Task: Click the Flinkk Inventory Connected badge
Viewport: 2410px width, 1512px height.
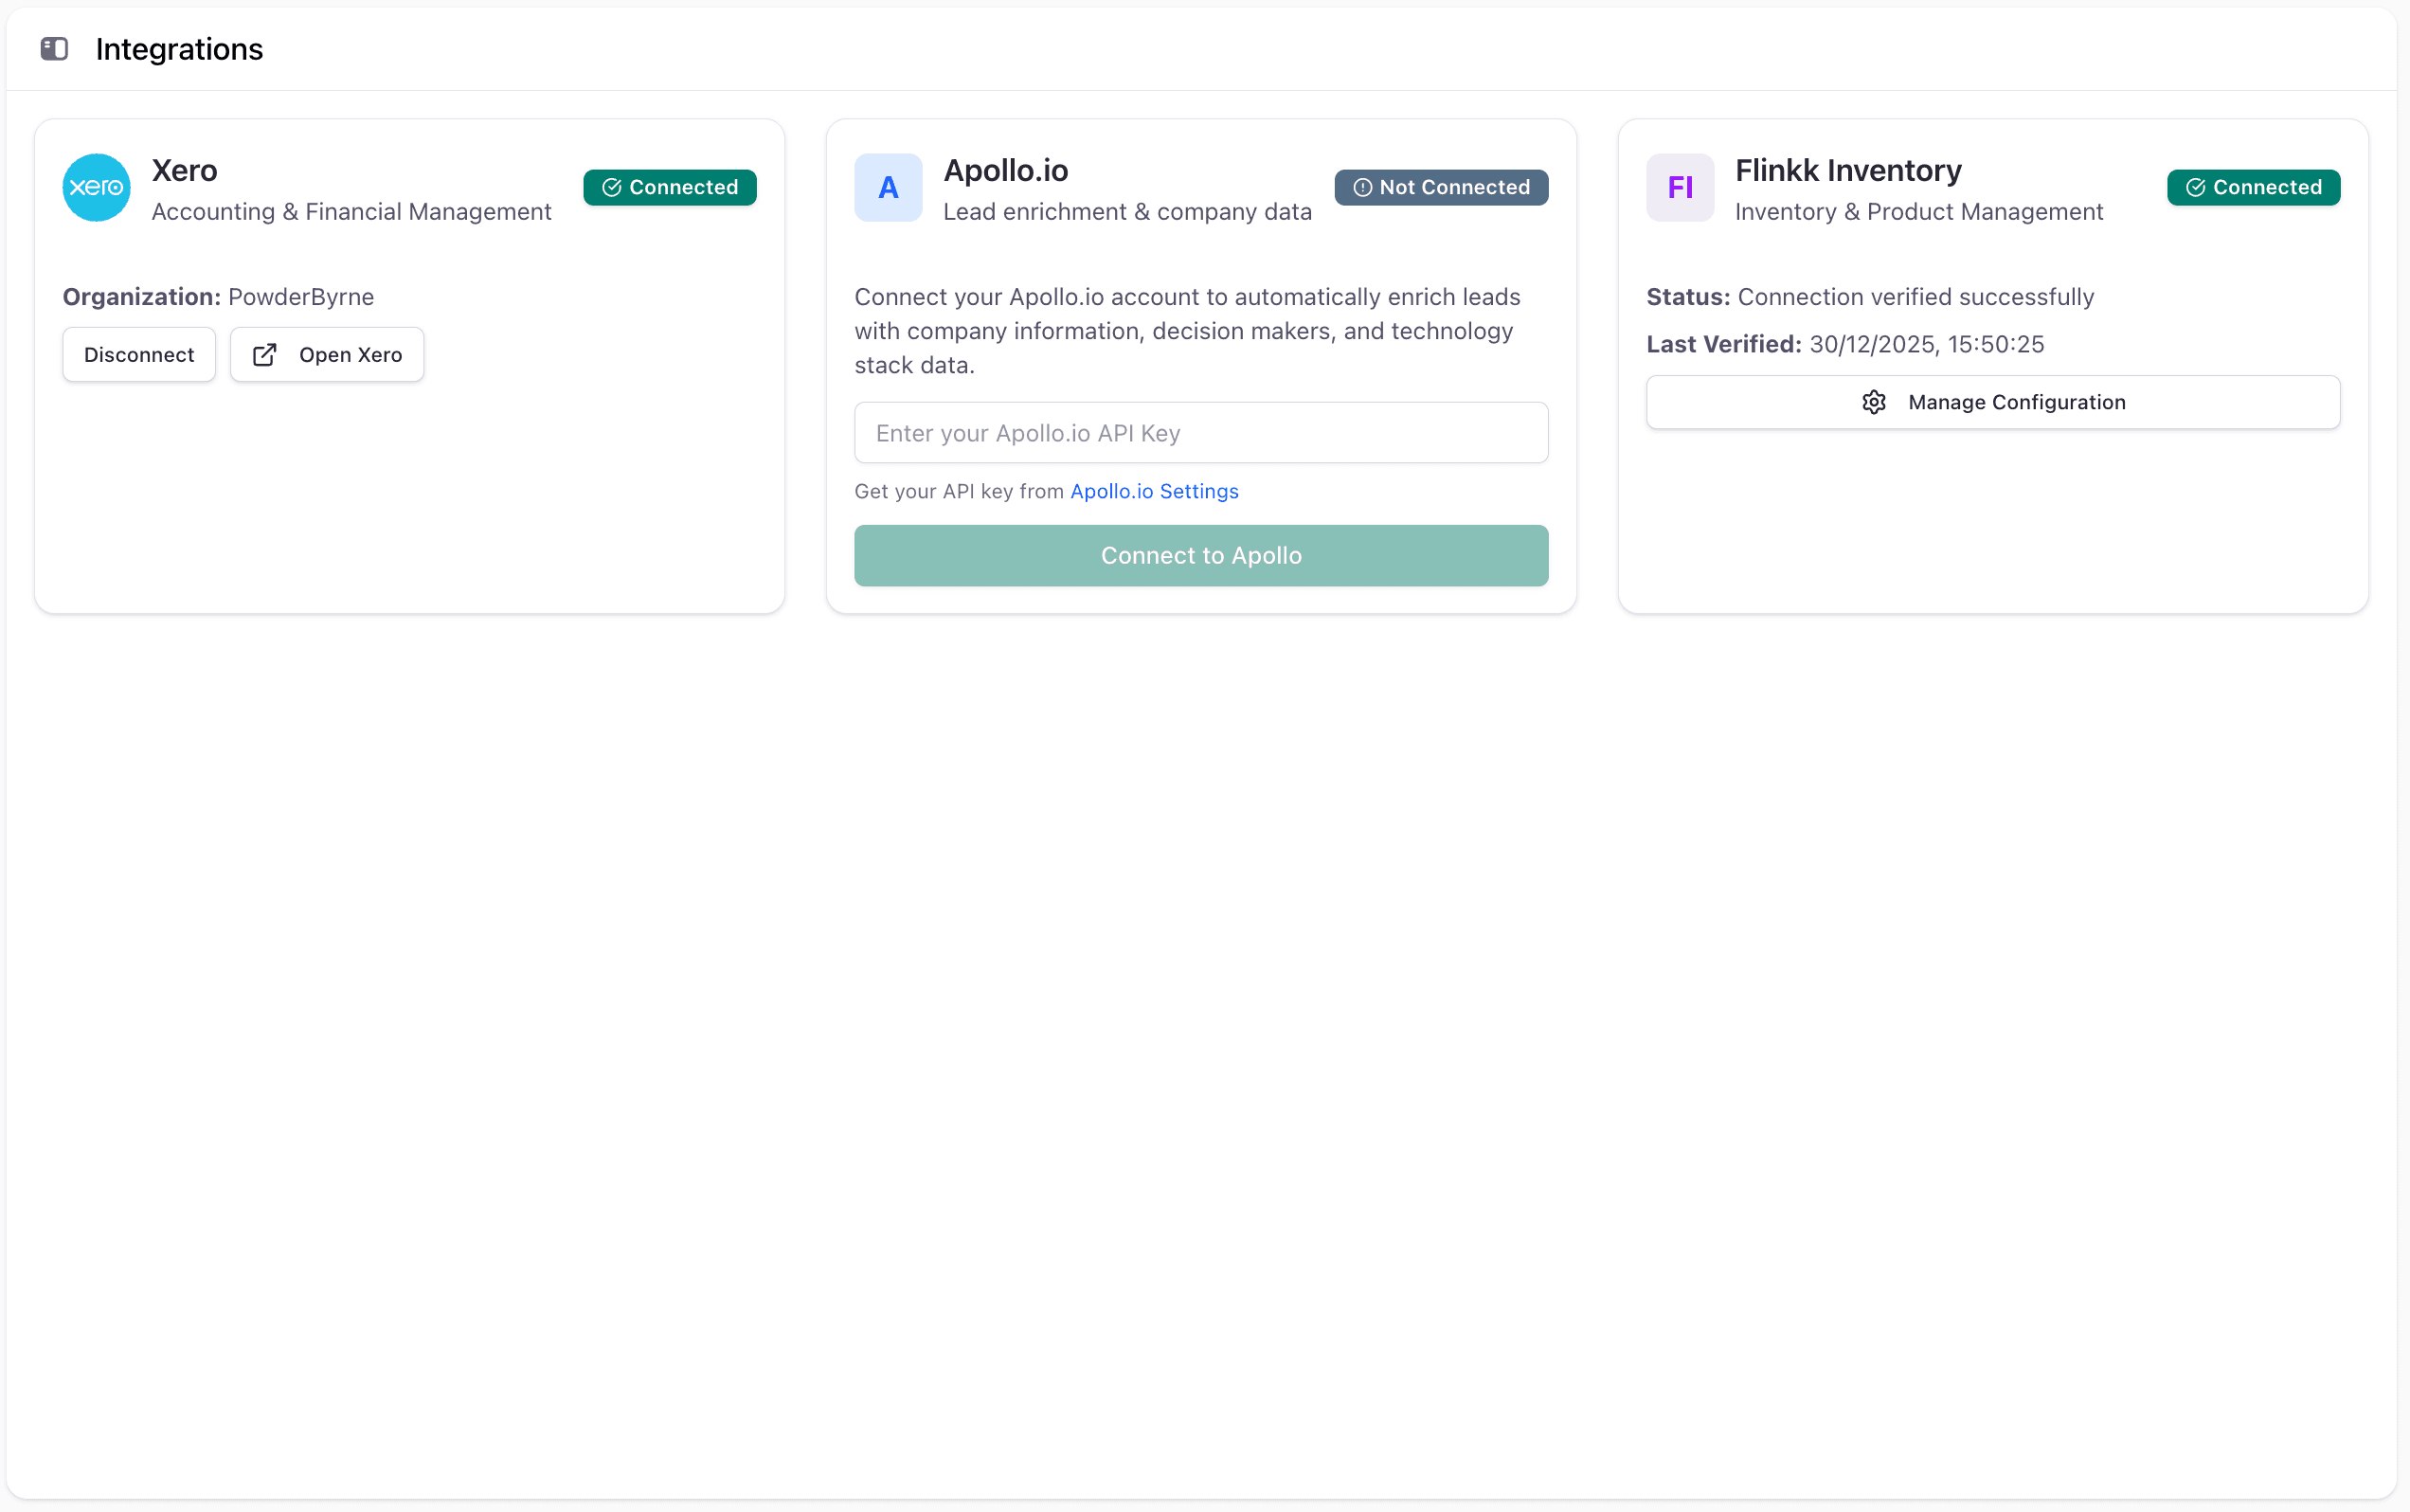Action: coord(2253,187)
